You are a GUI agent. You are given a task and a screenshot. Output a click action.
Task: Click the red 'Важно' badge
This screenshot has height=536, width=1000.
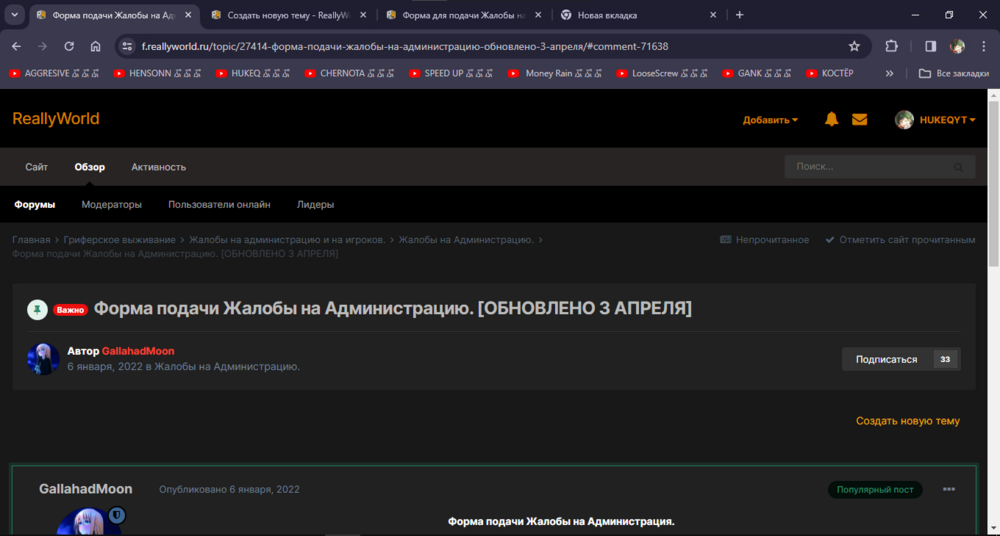pos(70,310)
